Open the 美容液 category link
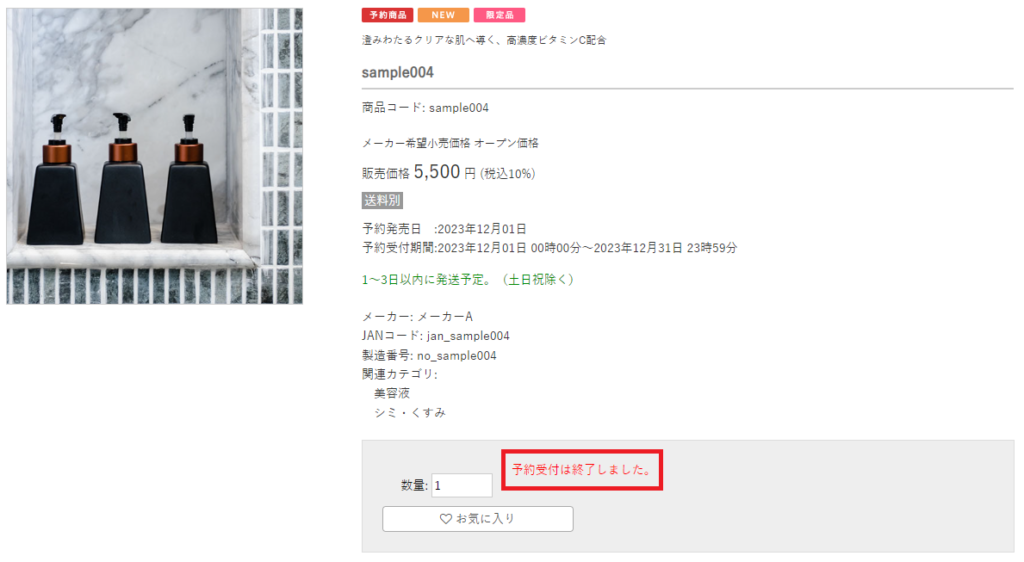 [x=392, y=393]
